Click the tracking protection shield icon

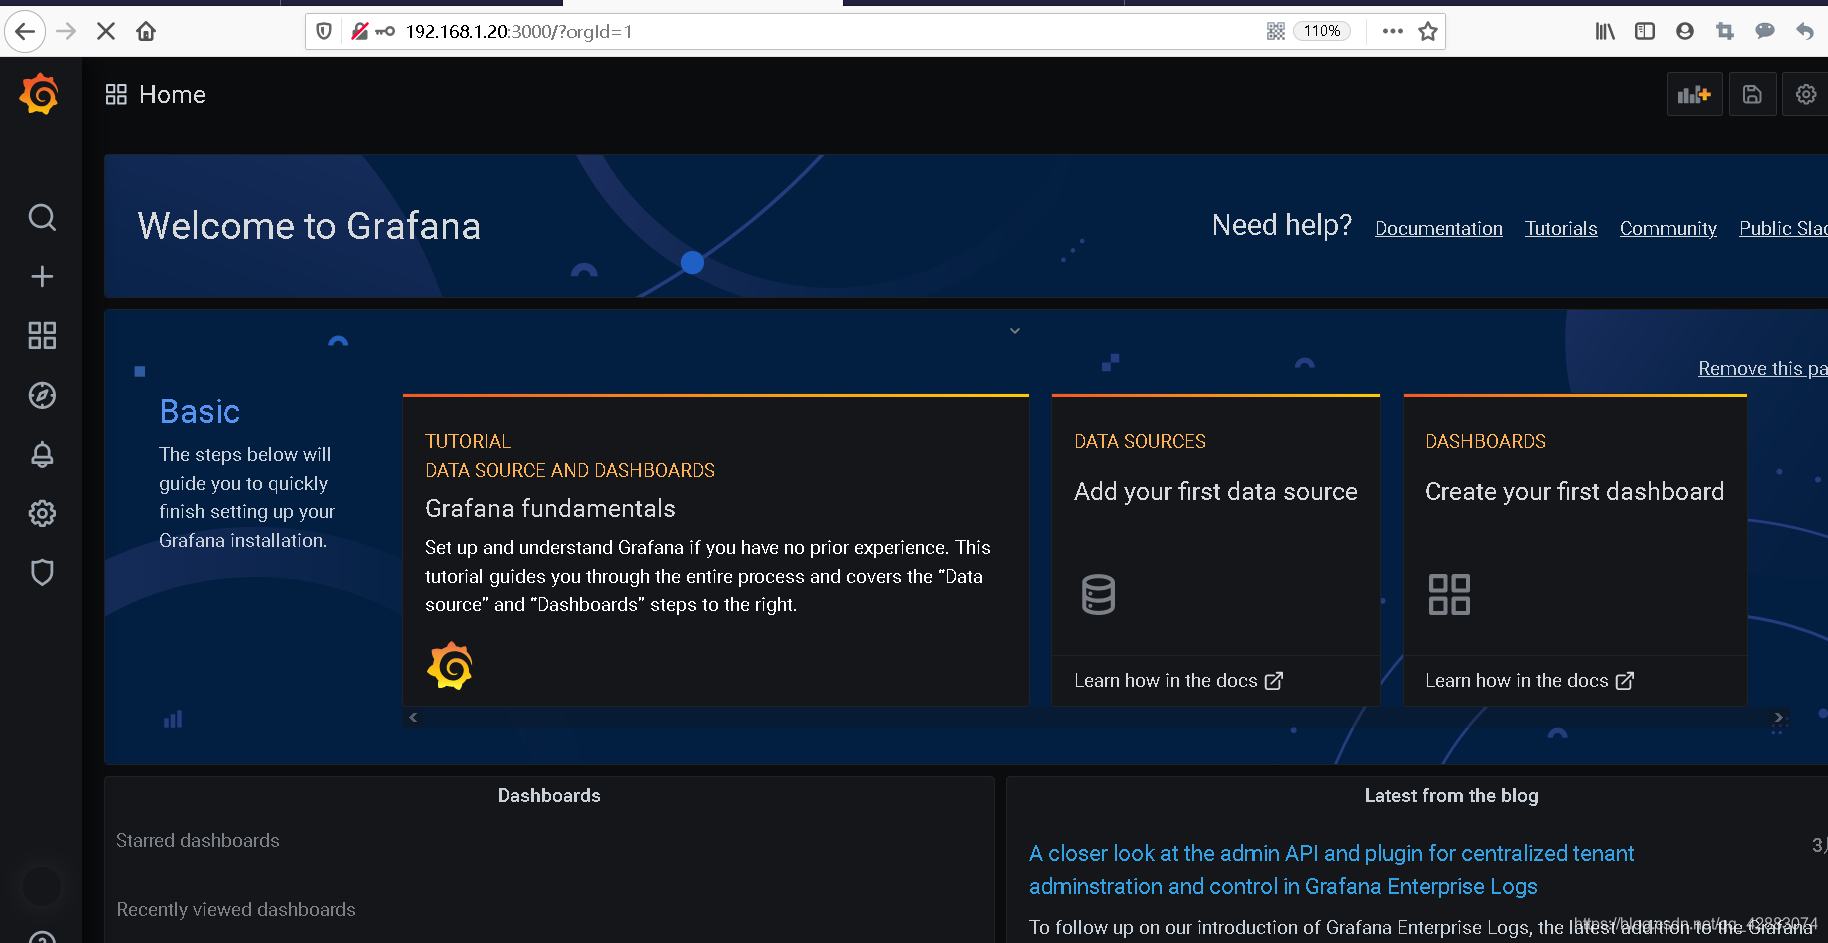click(x=324, y=31)
